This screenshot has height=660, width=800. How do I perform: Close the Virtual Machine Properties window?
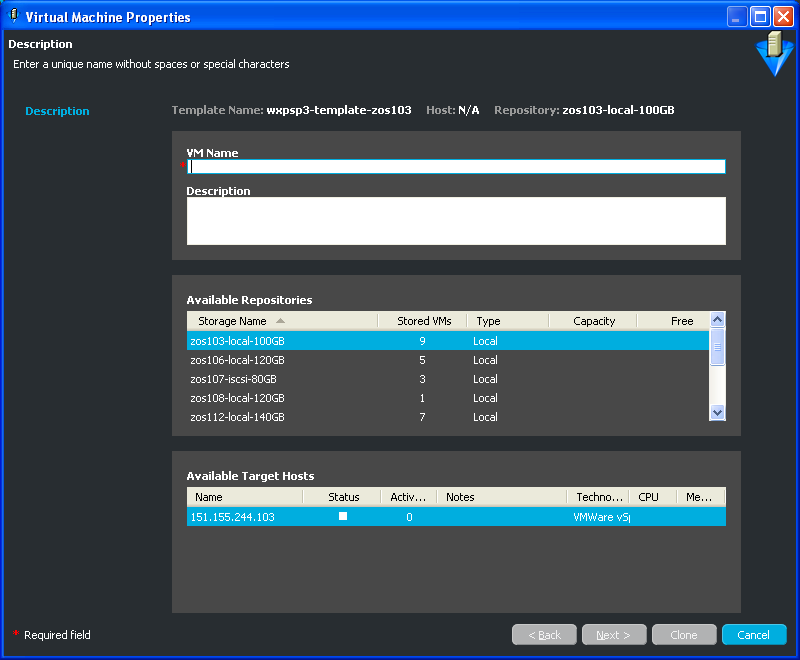(783, 17)
